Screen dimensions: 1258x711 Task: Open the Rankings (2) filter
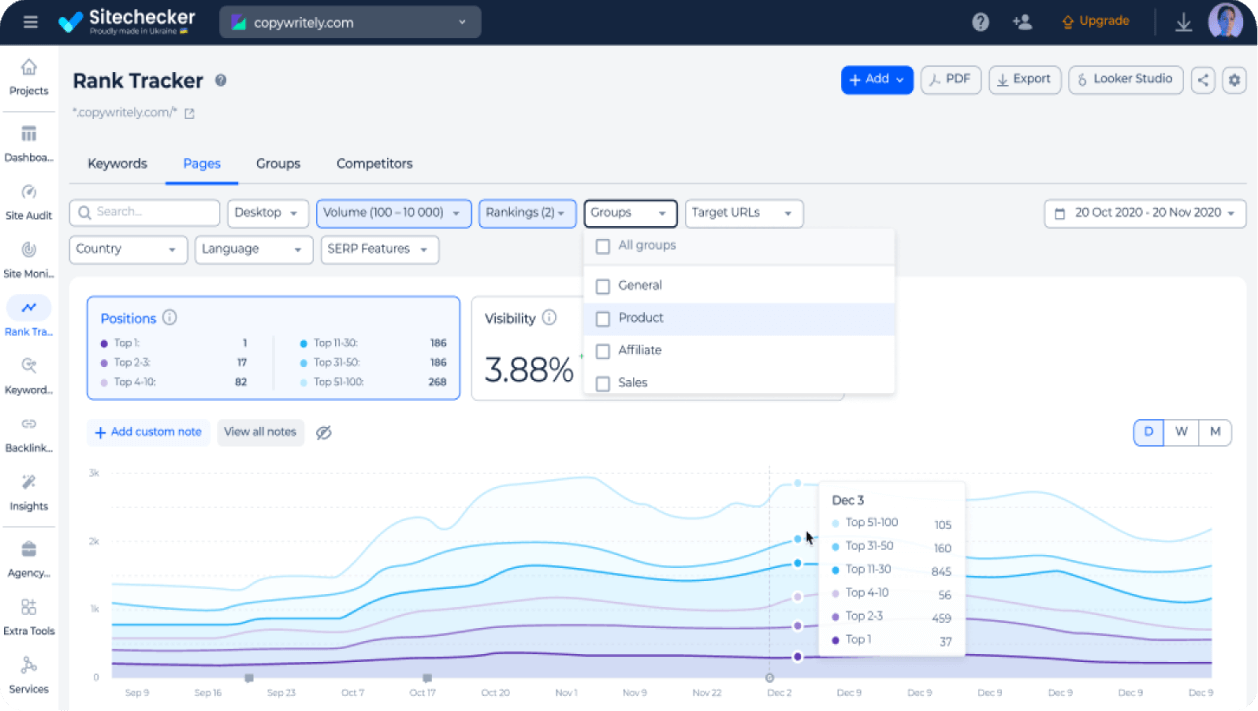(x=527, y=213)
